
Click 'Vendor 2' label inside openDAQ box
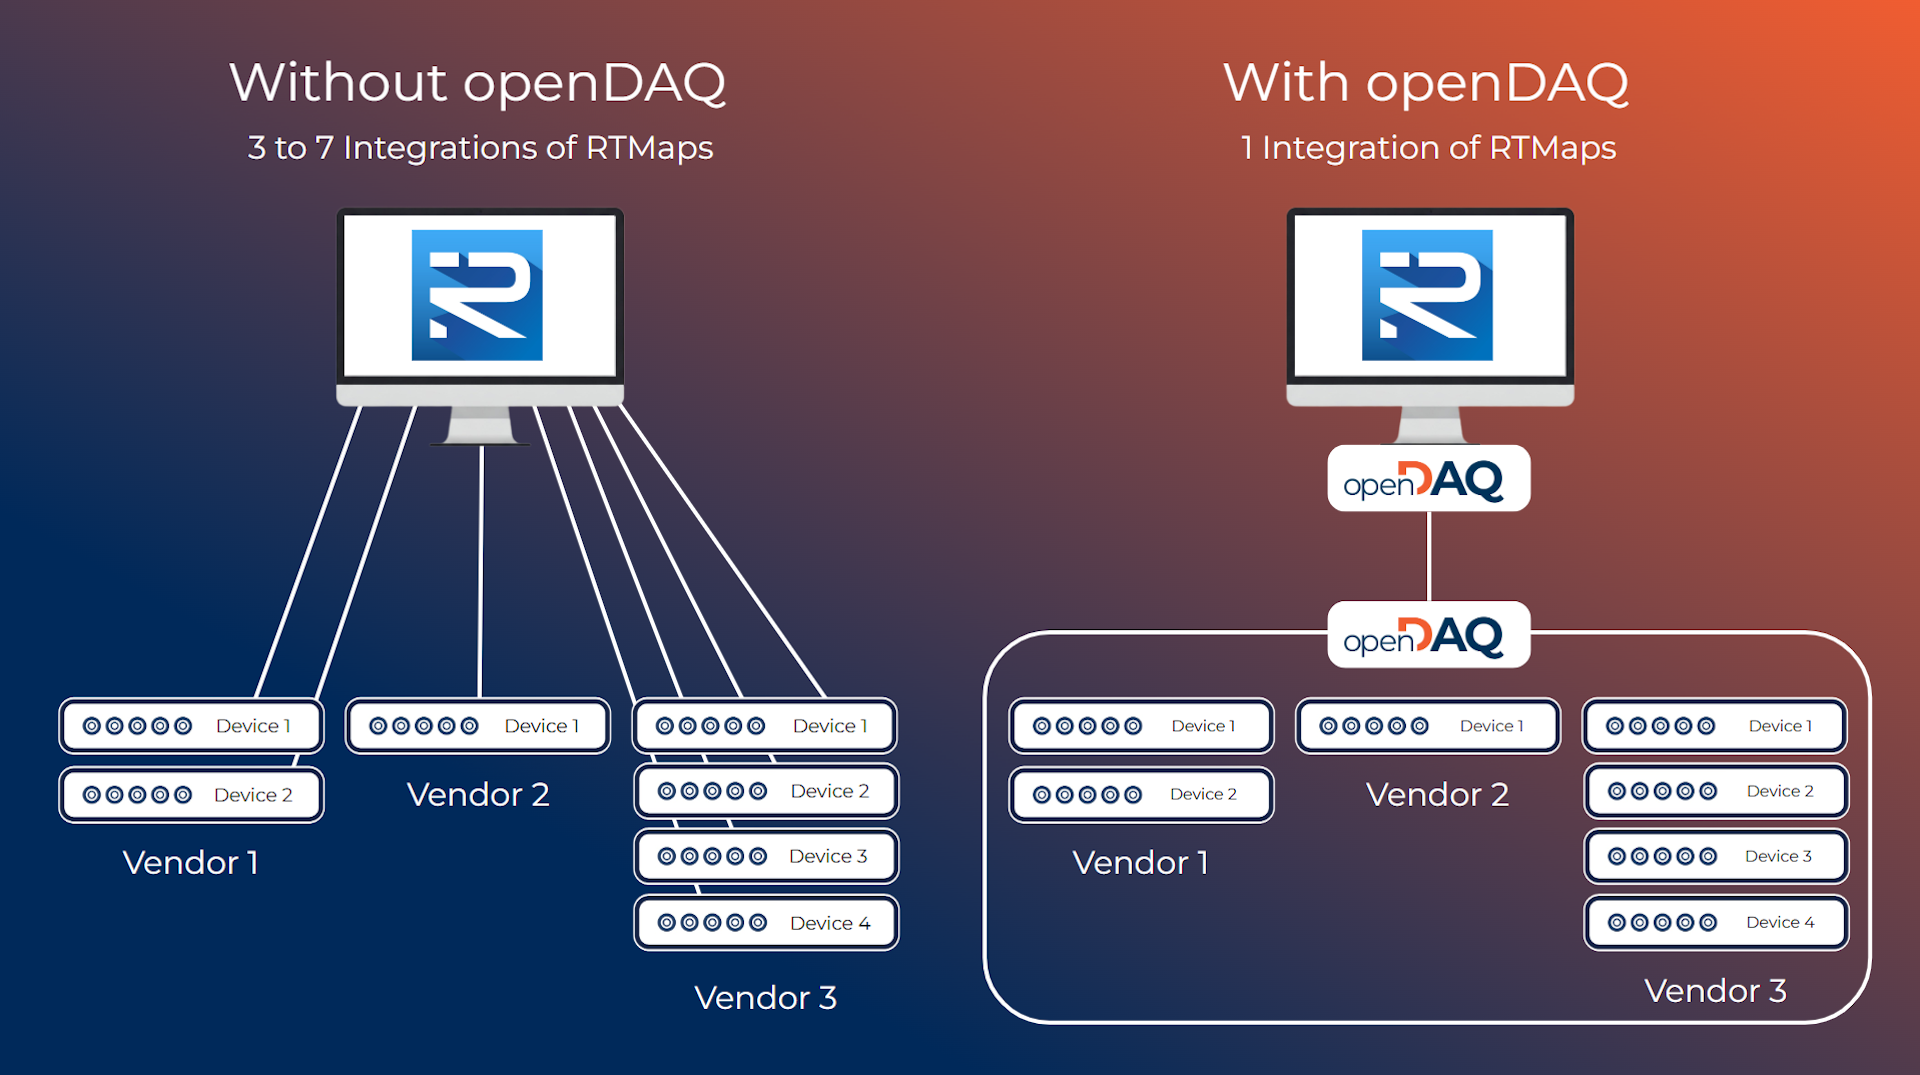pyautogui.click(x=1438, y=794)
